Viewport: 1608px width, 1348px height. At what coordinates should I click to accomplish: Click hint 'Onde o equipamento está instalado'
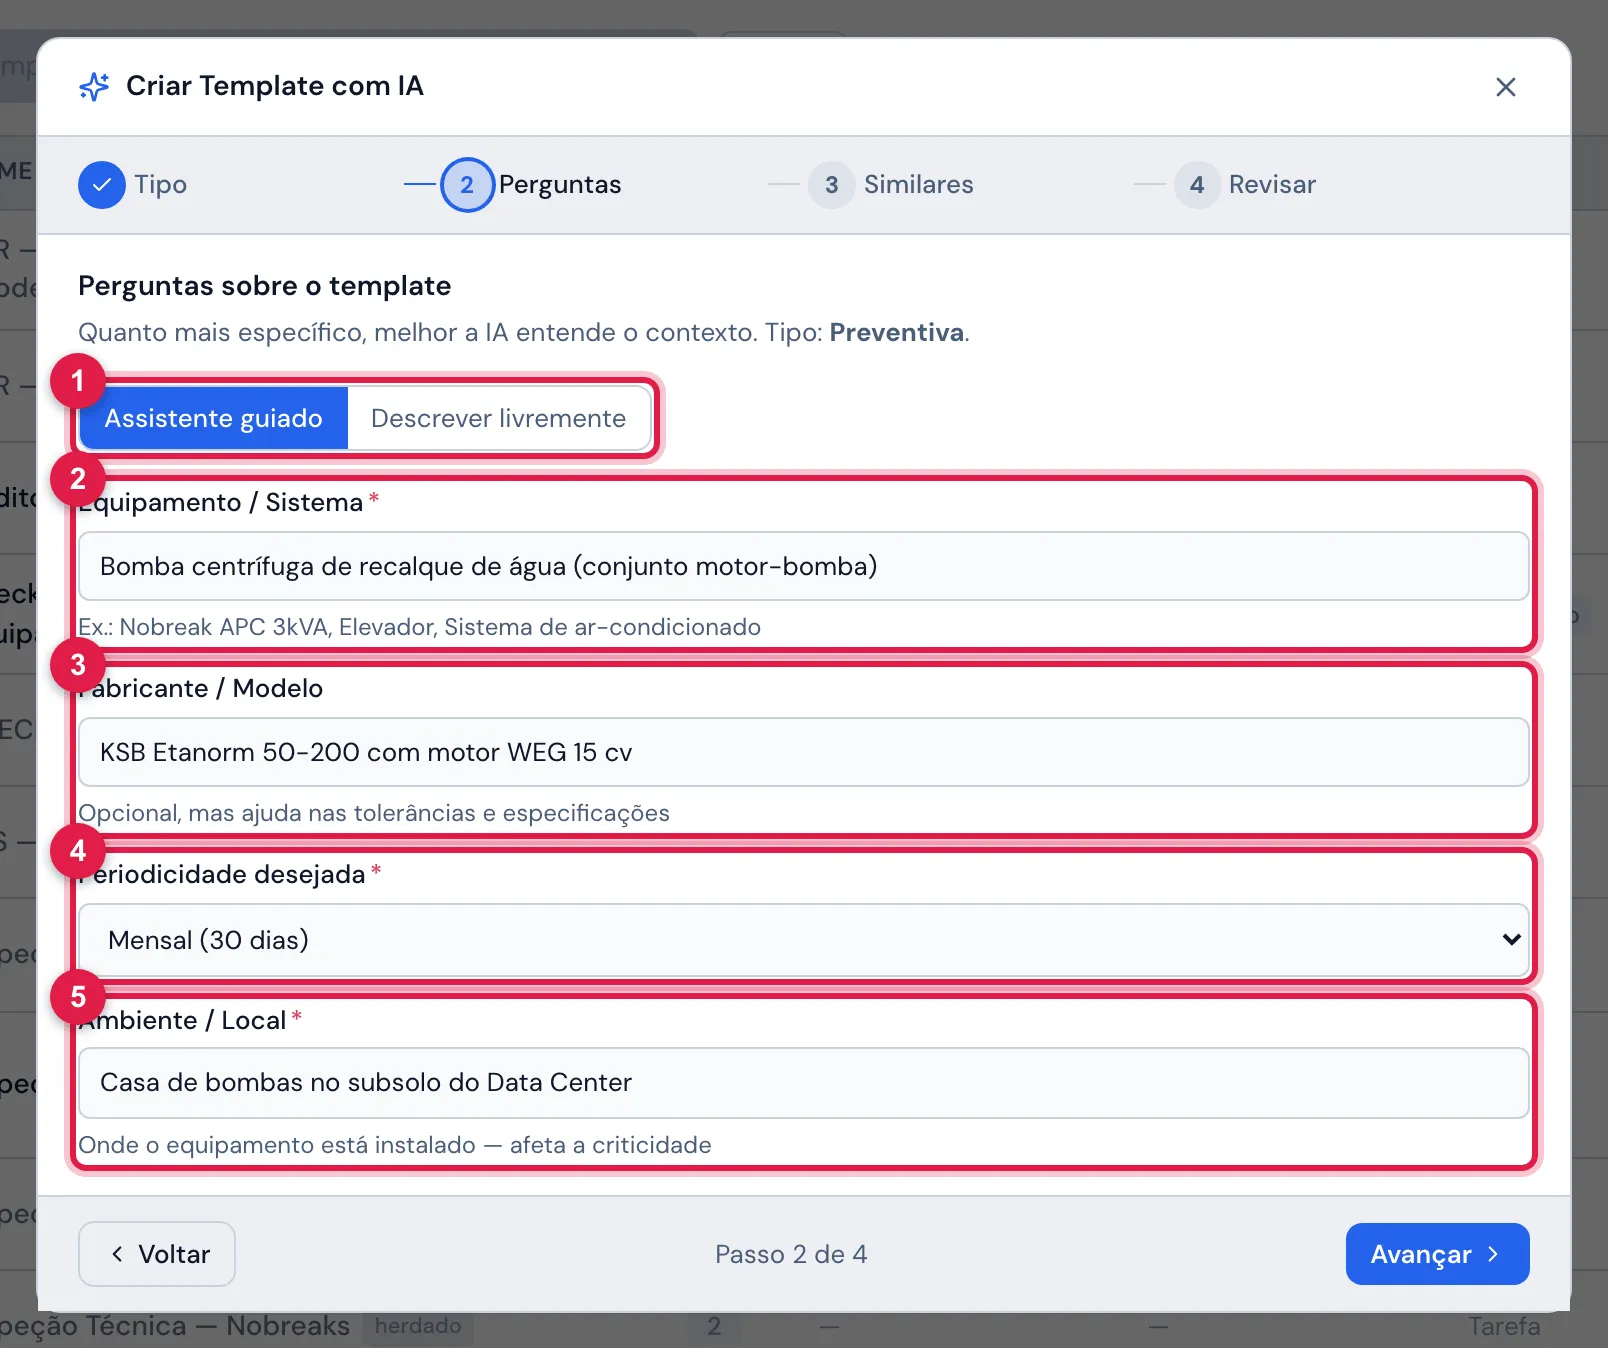pyautogui.click(x=395, y=1145)
